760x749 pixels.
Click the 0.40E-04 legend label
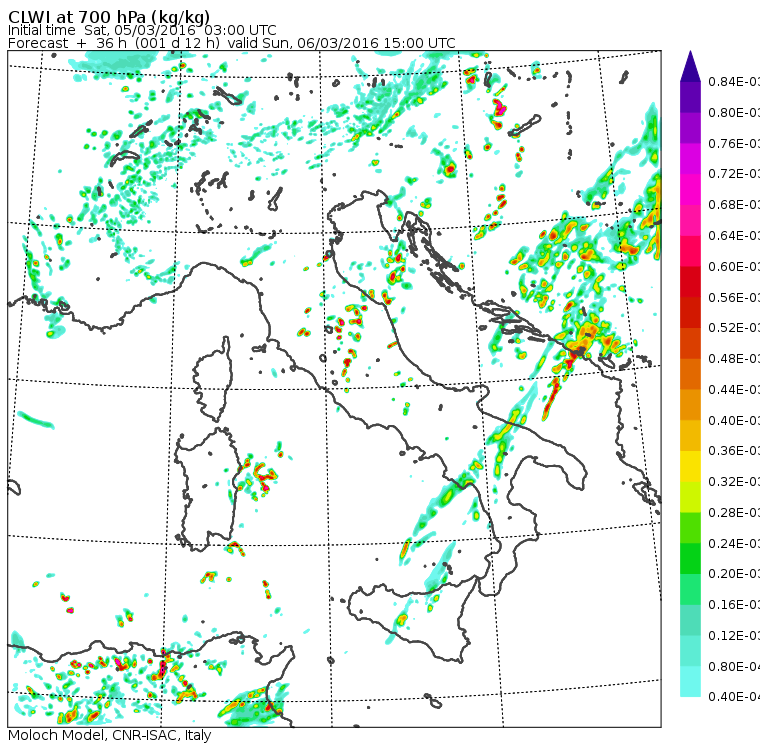point(734,697)
